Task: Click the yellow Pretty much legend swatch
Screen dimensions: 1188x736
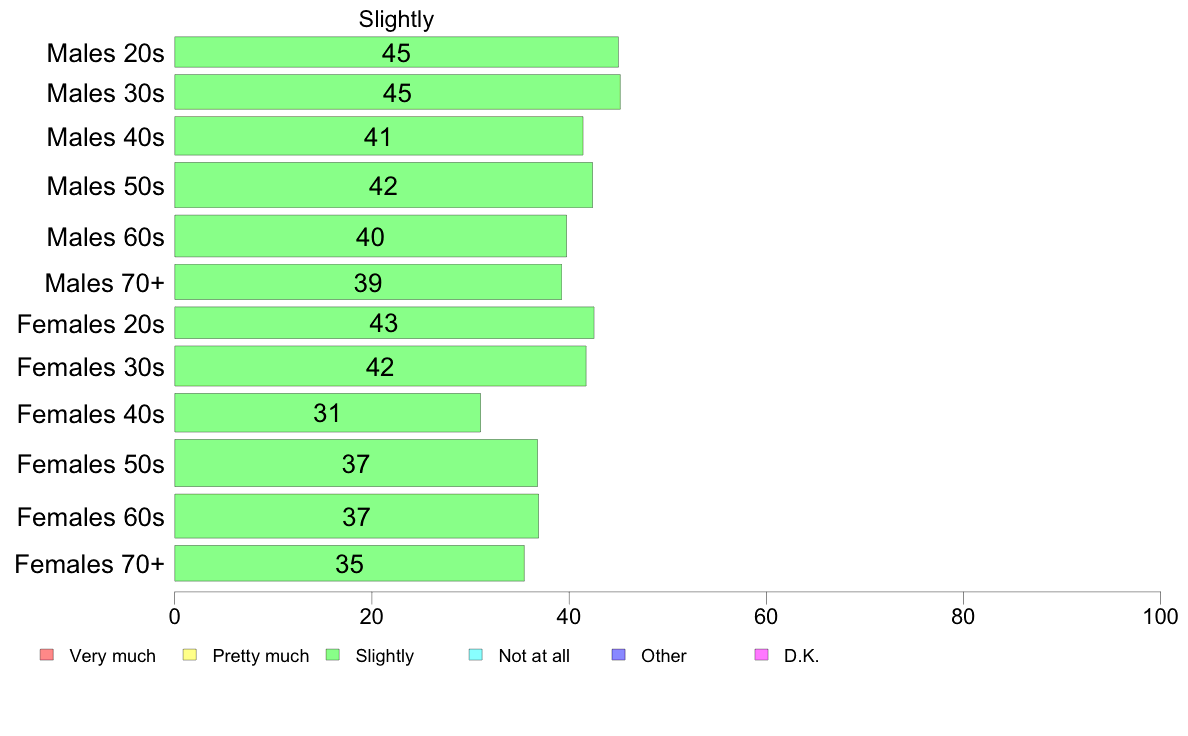Action: coord(190,655)
